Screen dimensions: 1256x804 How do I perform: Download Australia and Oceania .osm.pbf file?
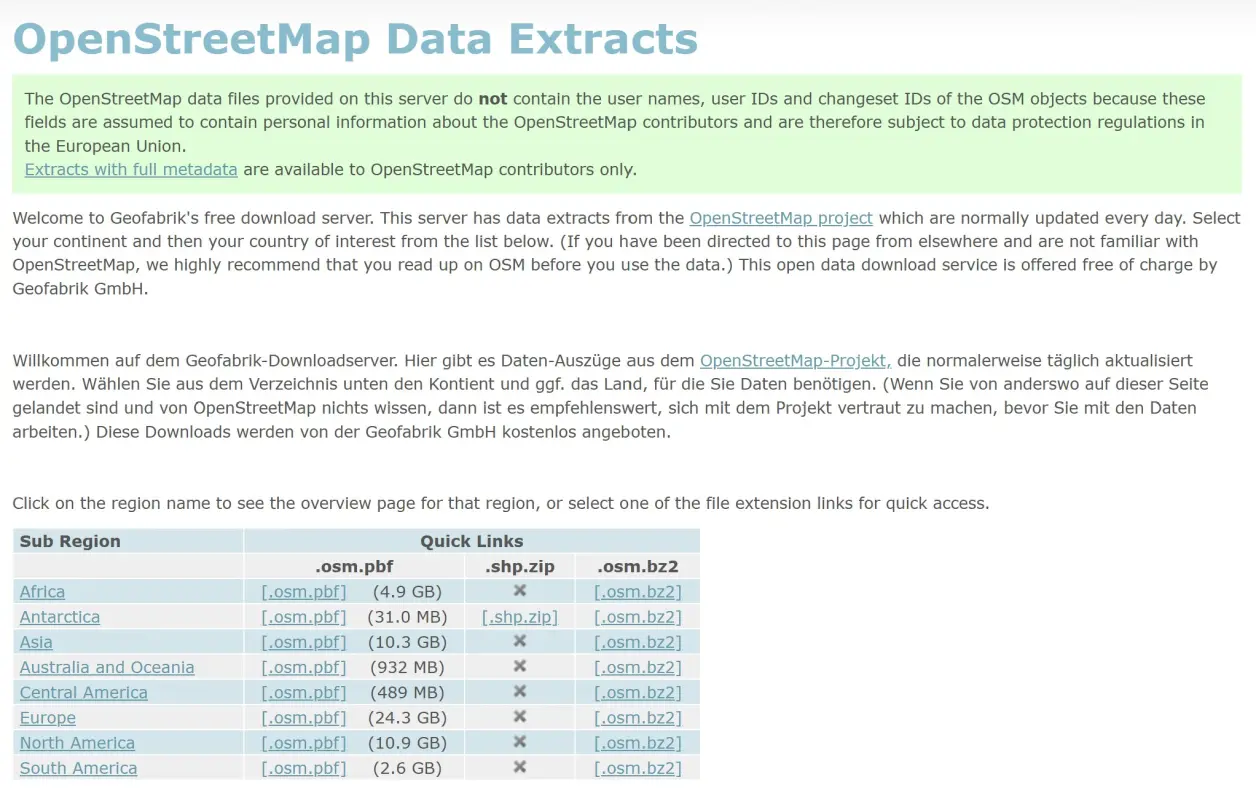pyautogui.click(x=304, y=667)
